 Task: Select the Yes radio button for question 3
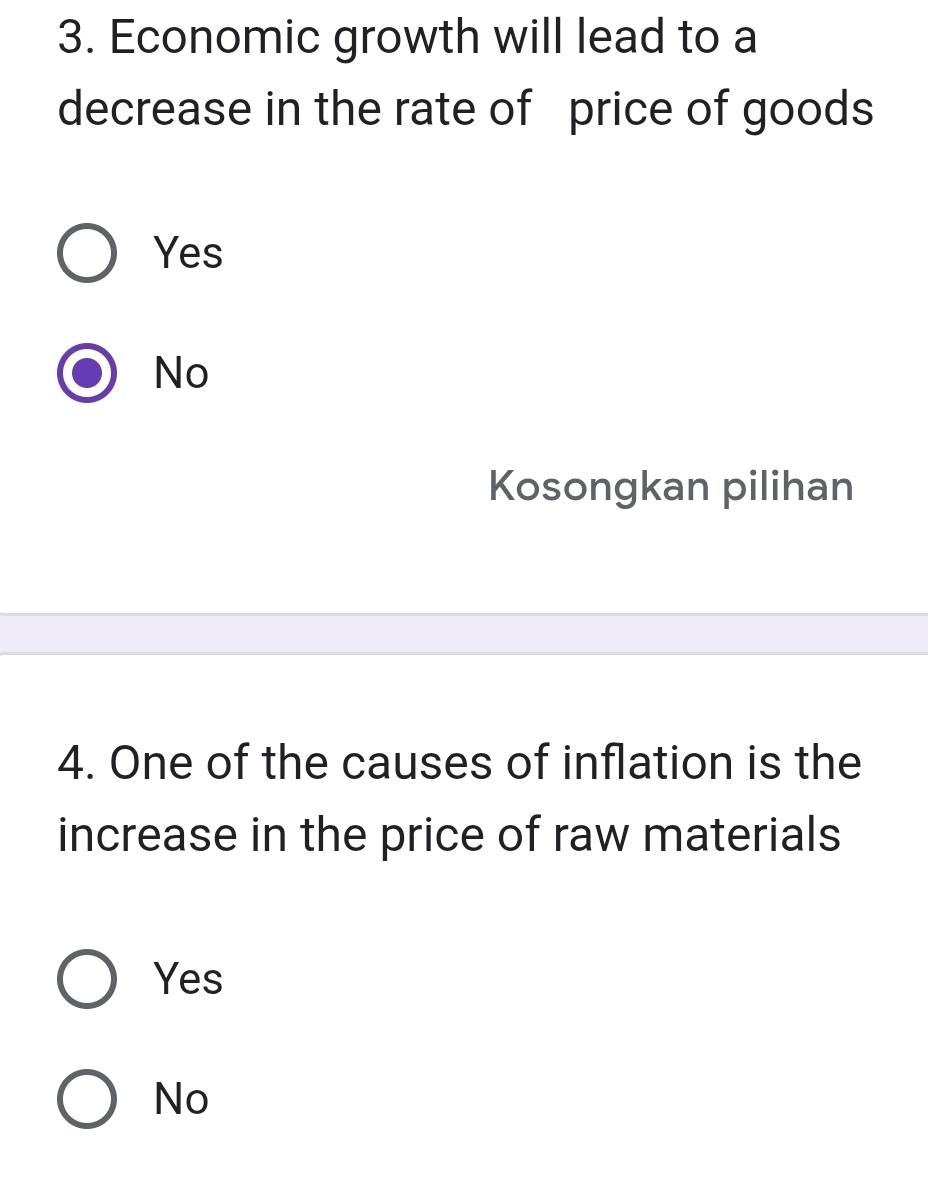point(87,253)
